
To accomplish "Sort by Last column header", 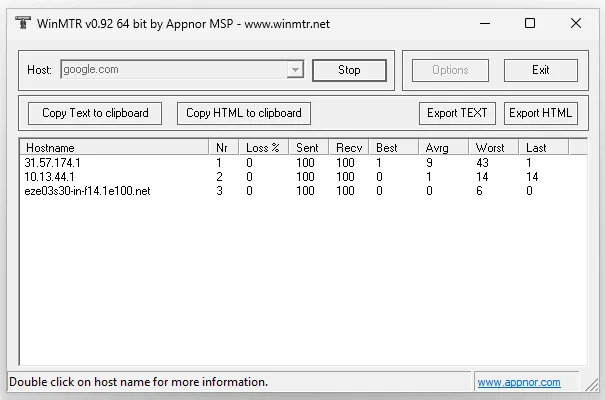I will [x=543, y=148].
